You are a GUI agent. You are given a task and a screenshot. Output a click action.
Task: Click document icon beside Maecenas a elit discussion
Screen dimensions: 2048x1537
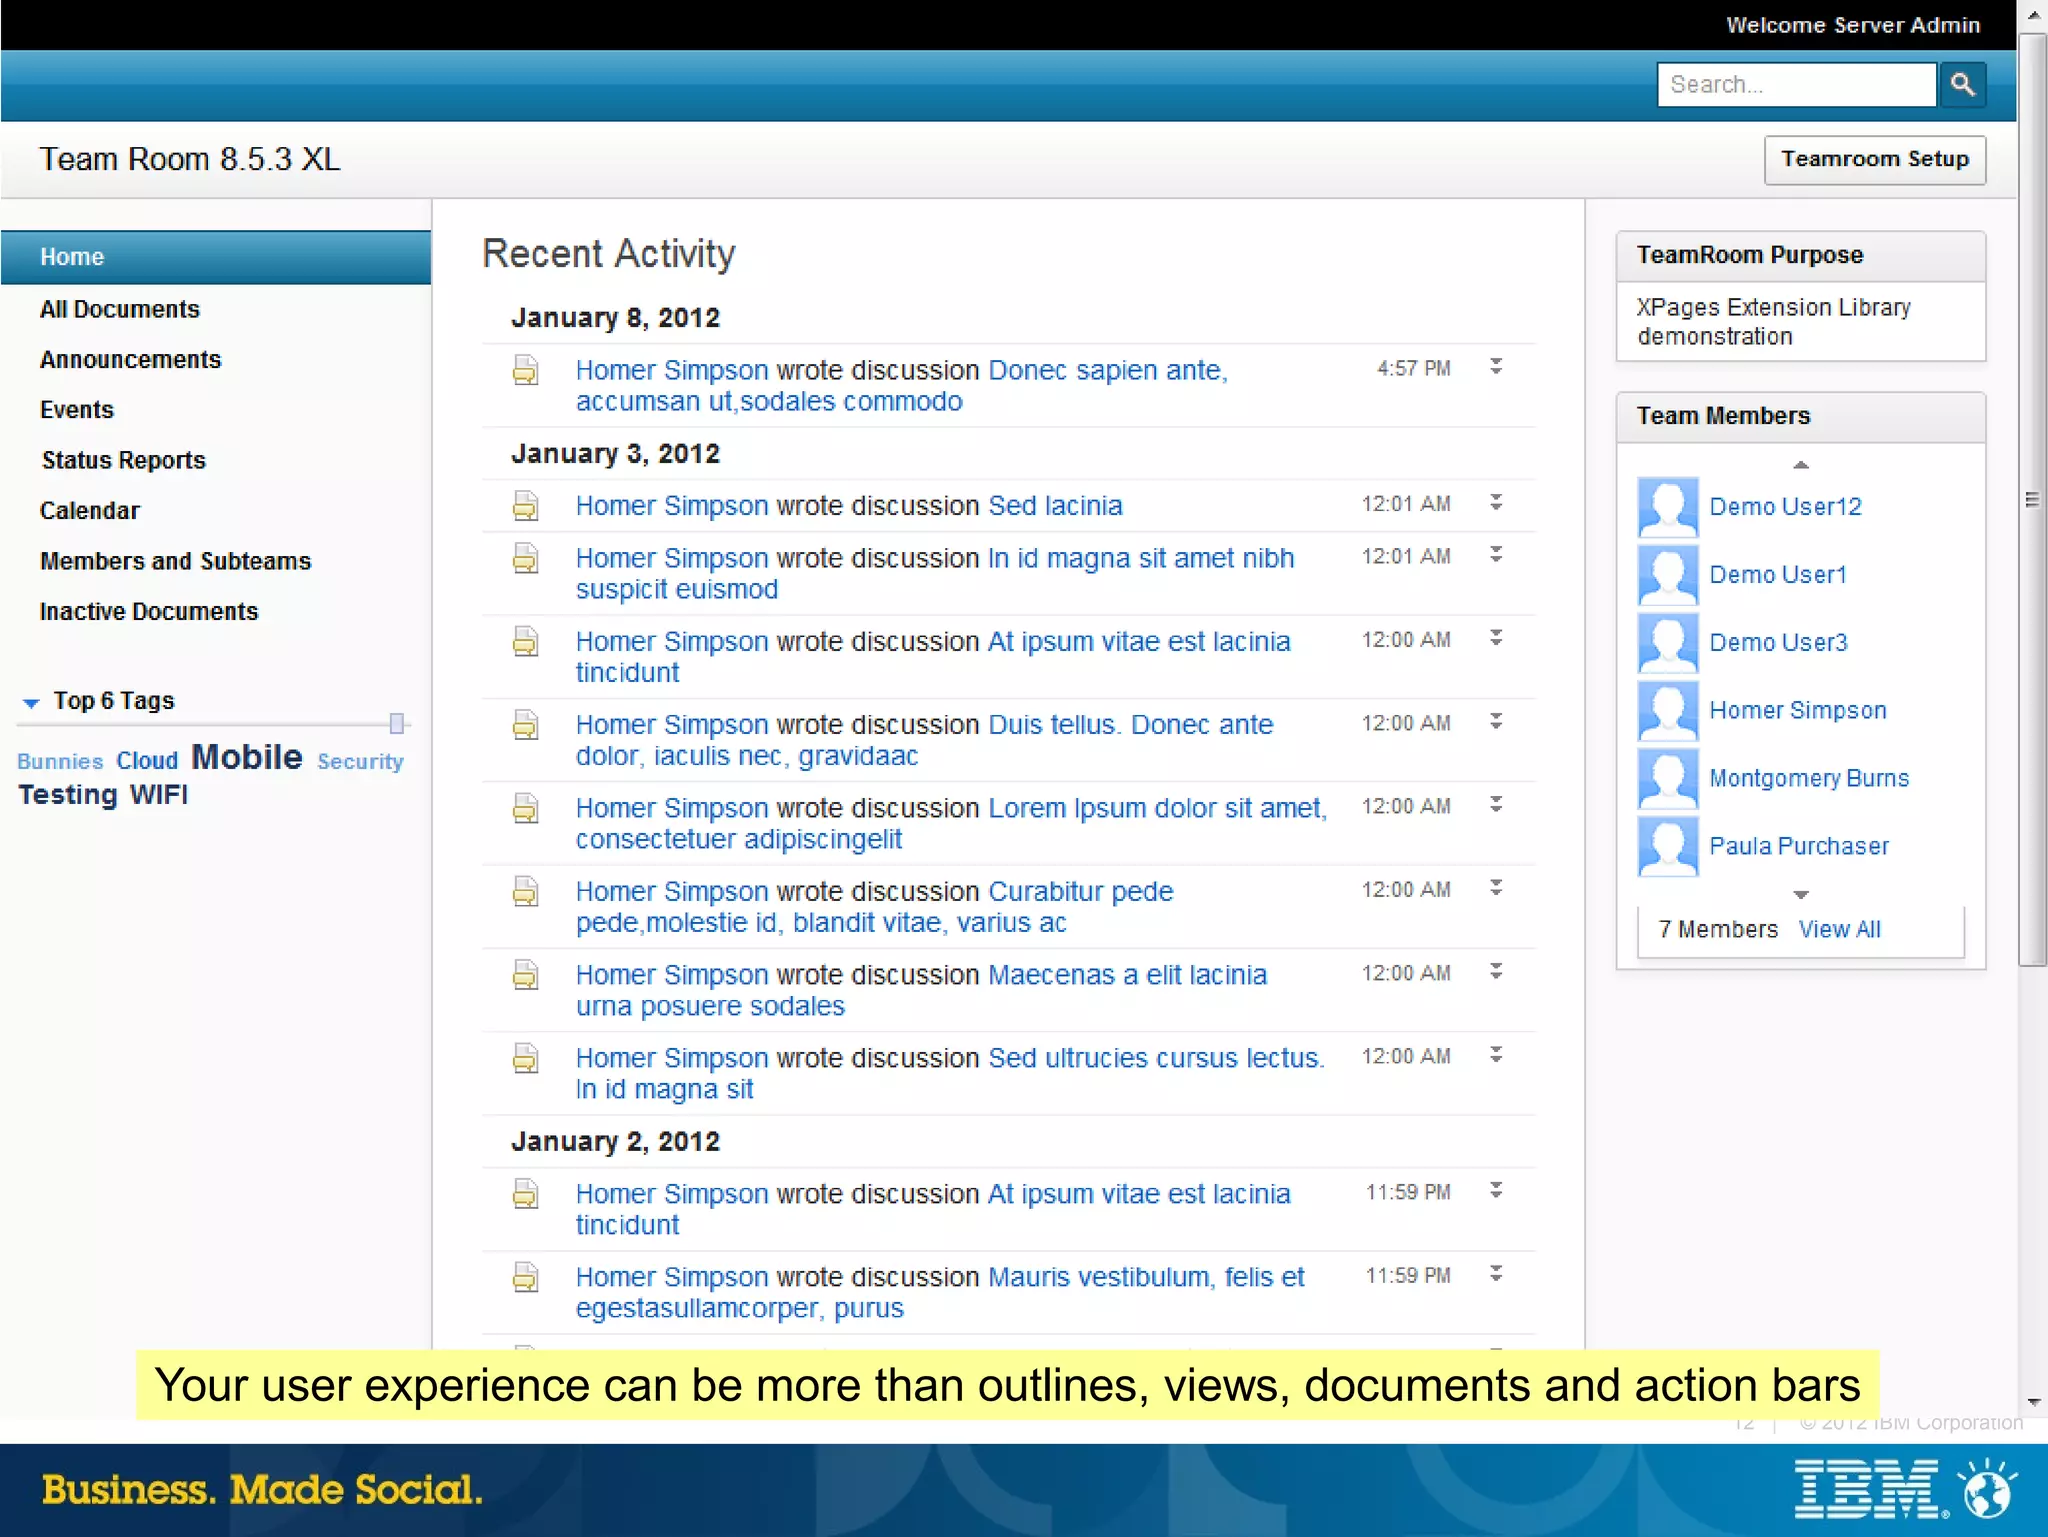point(525,975)
